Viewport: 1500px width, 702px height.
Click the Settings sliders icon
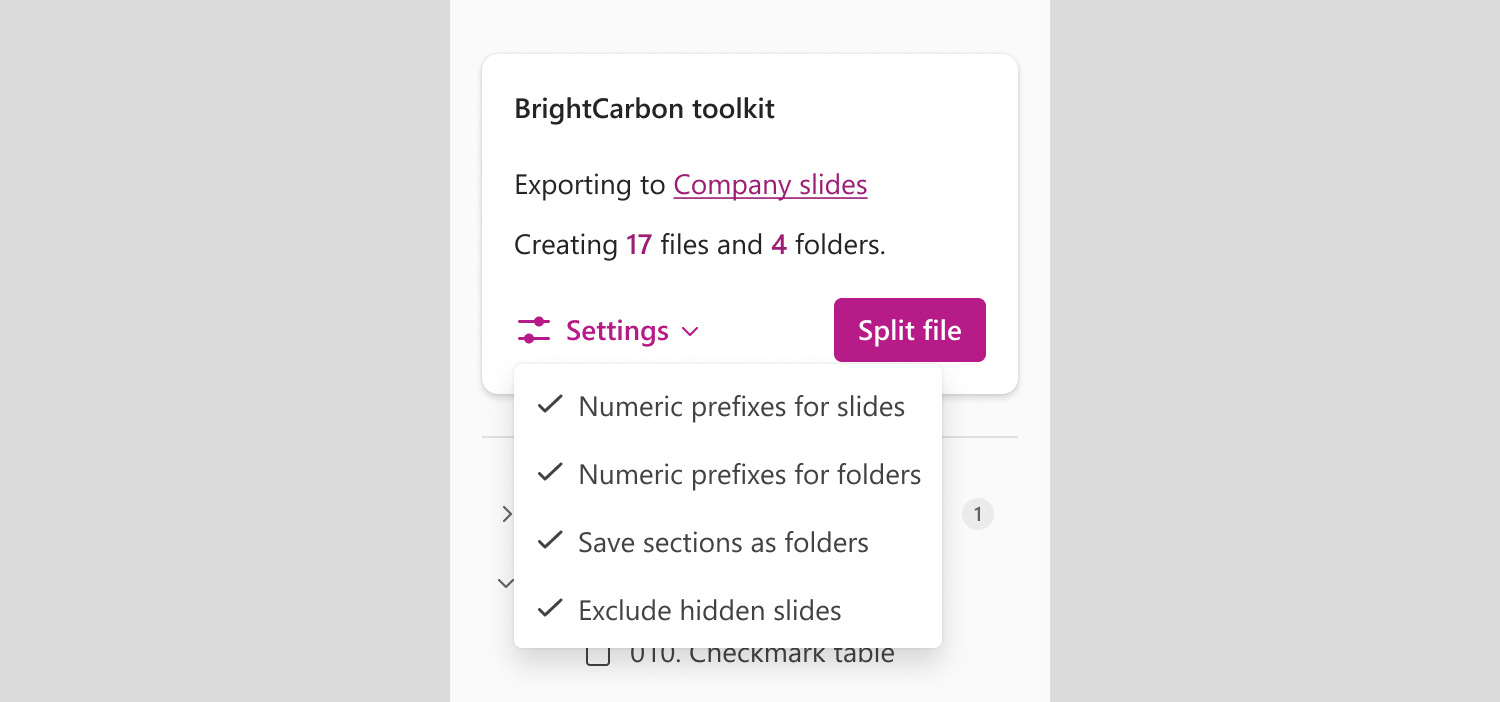pos(534,330)
